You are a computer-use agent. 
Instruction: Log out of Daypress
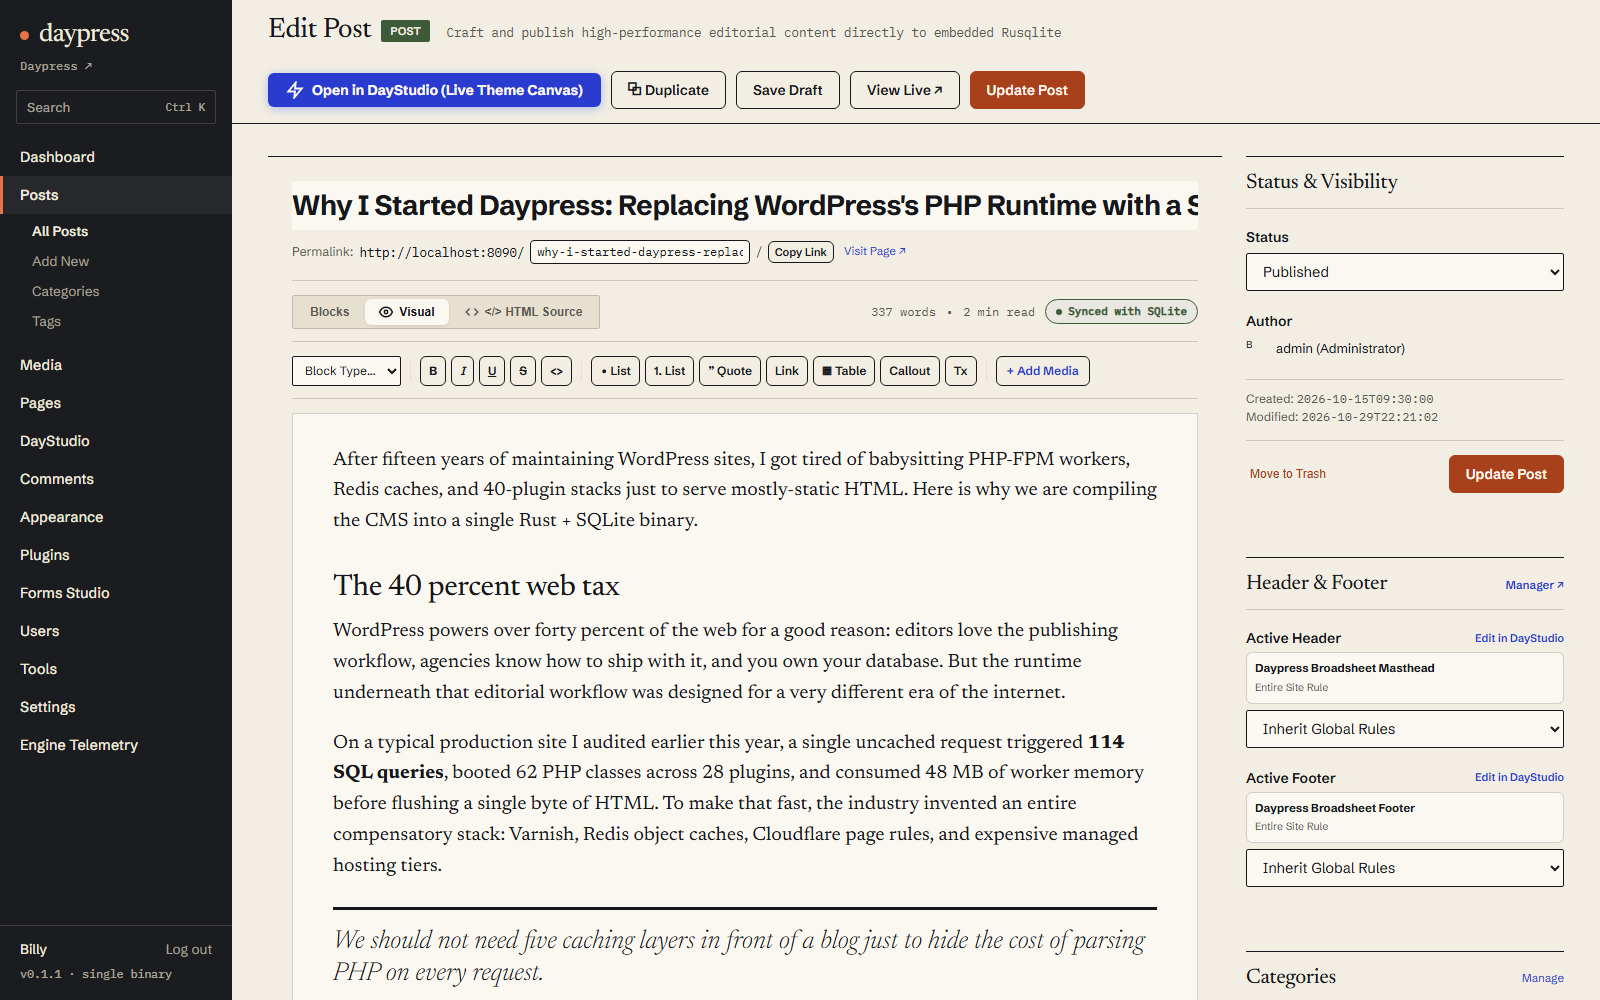(x=189, y=949)
